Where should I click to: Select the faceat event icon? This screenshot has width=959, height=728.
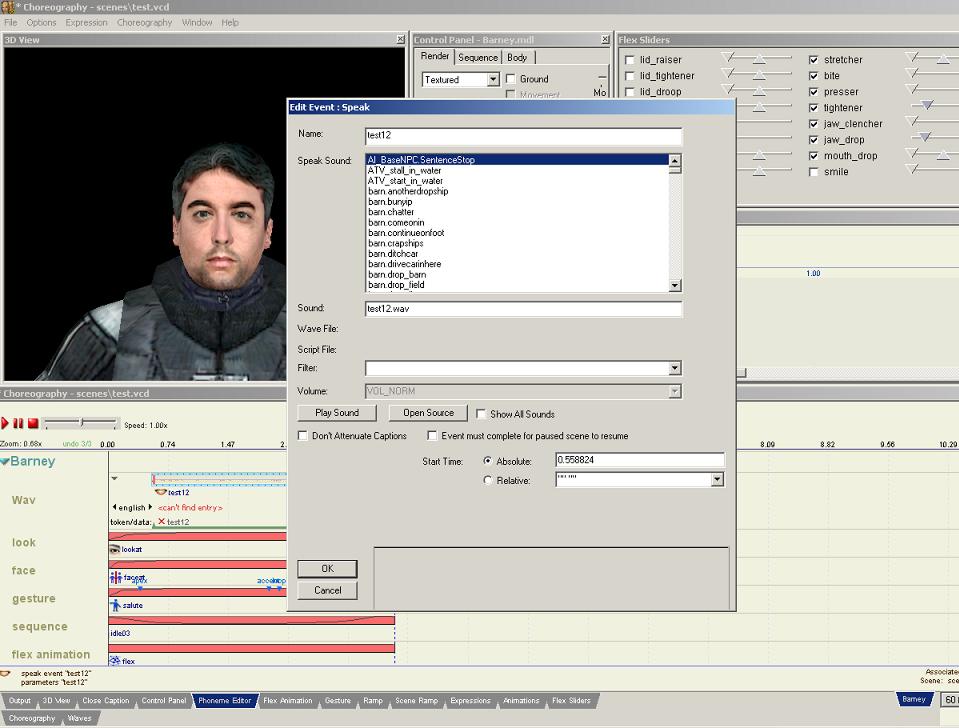coord(116,577)
